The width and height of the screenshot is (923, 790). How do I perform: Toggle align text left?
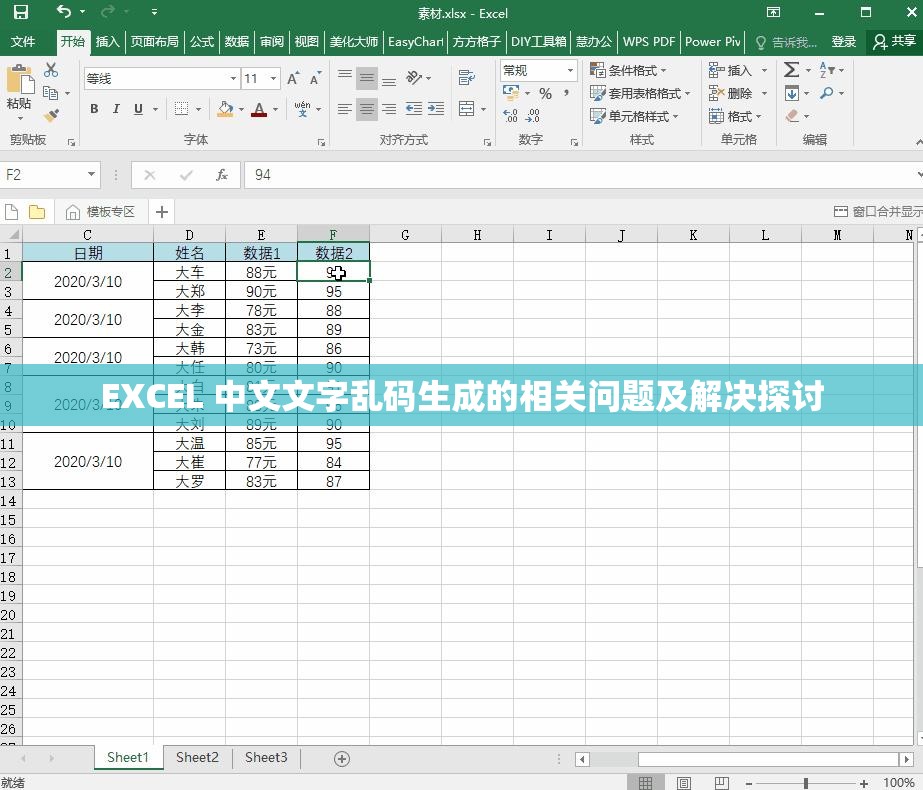point(345,108)
